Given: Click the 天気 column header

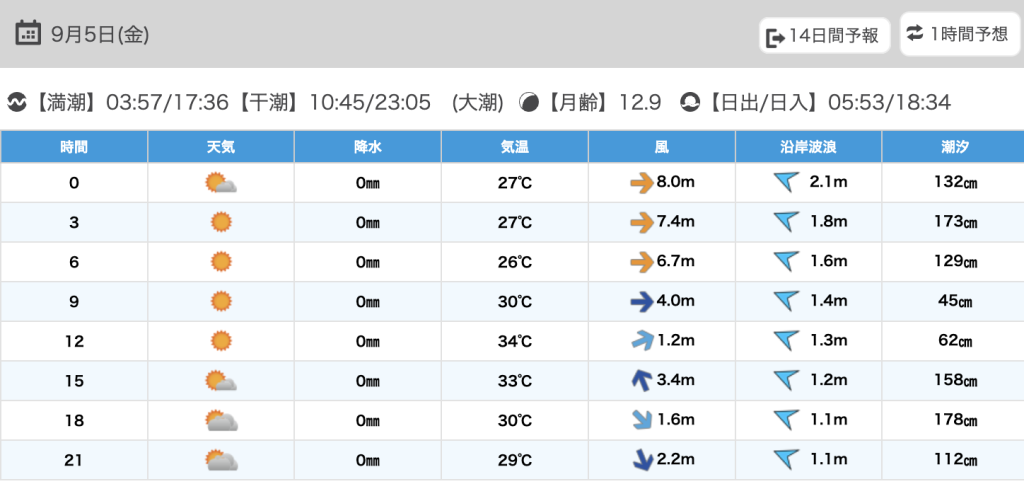Looking at the screenshot, I should 221,147.
